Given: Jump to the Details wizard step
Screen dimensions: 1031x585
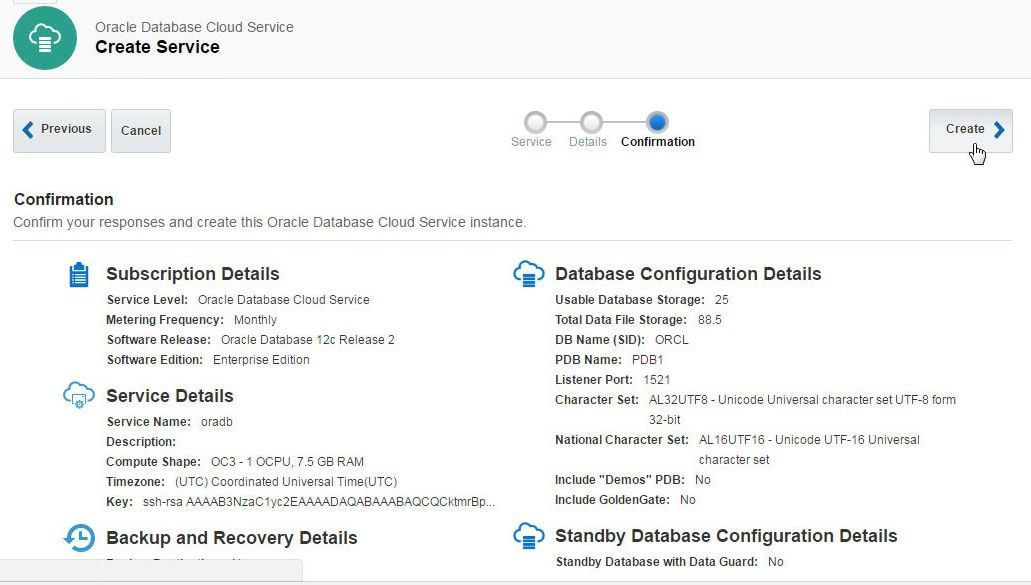Looking at the screenshot, I should pyautogui.click(x=590, y=122).
